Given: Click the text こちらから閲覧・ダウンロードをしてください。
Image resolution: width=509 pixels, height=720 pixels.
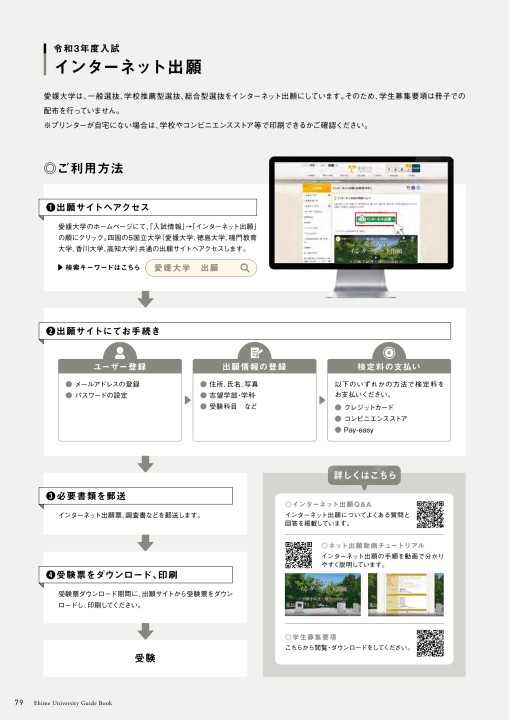Looking at the screenshot, I should 348,647.
